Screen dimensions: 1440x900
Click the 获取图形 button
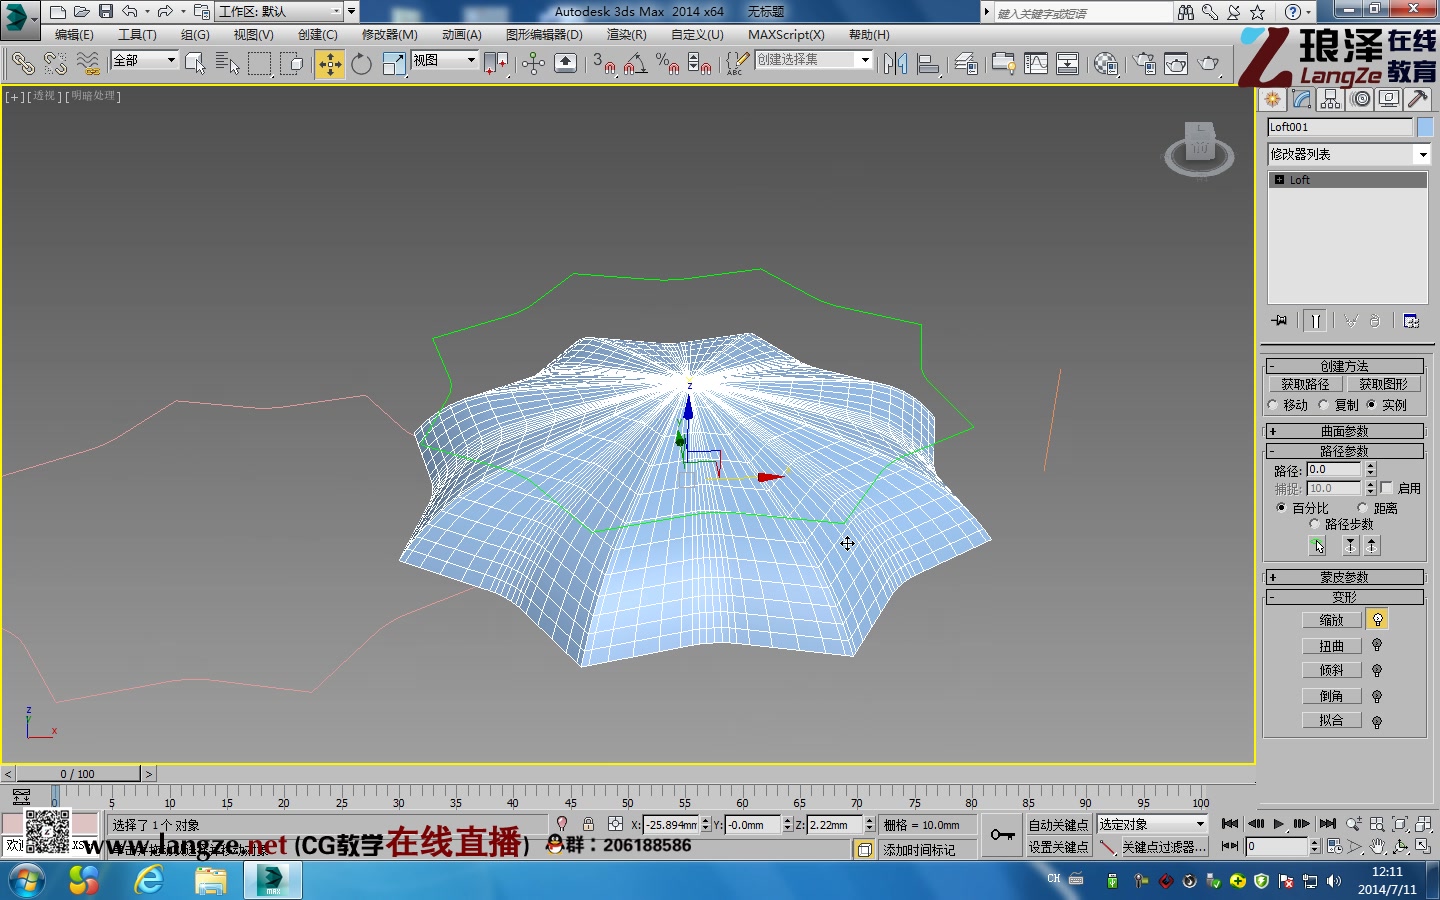click(x=1383, y=384)
